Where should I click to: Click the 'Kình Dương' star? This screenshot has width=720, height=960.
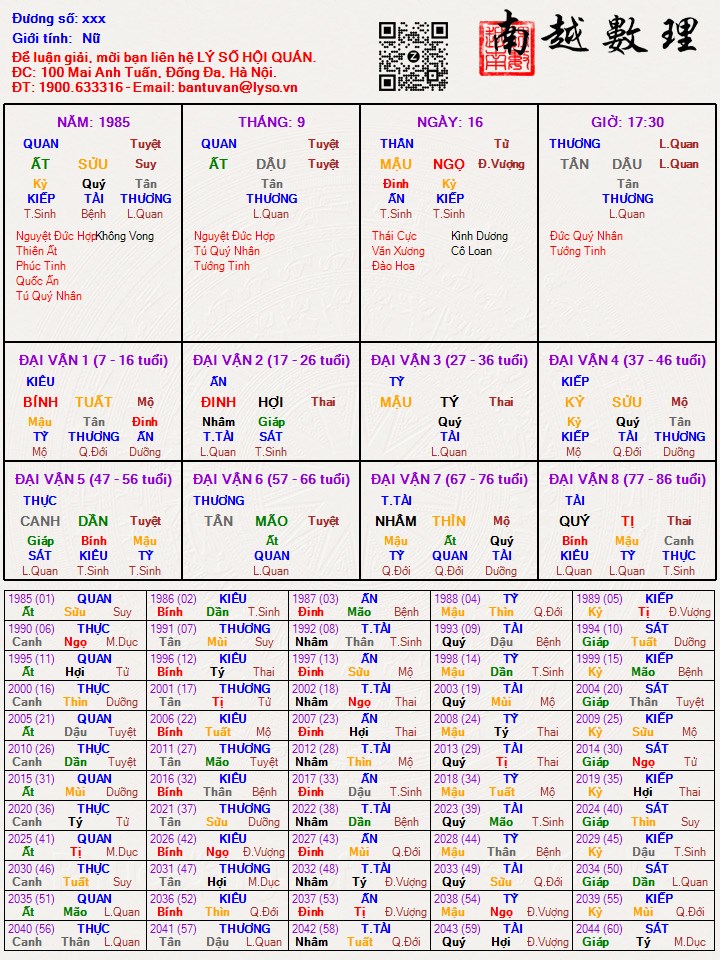pyautogui.click(x=479, y=236)
